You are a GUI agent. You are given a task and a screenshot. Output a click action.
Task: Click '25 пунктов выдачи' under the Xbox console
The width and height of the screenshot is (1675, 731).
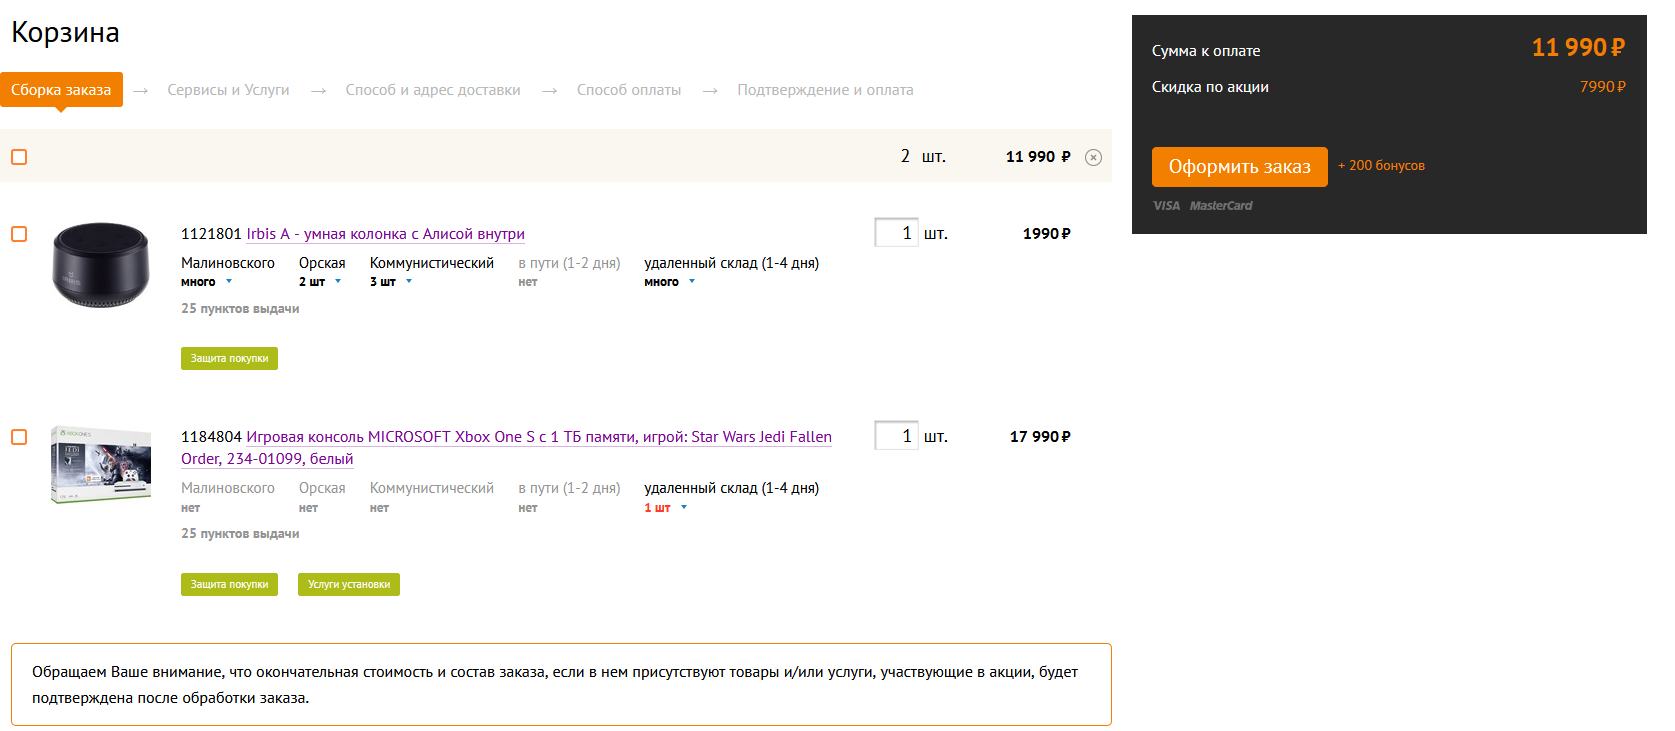tap(240, 534)
